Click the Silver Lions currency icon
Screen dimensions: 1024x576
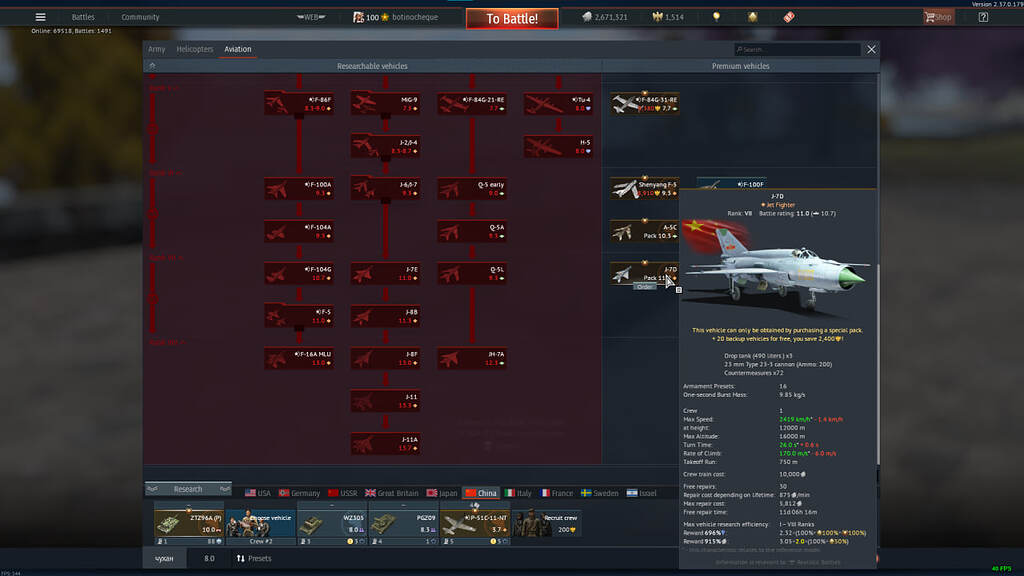(x=587, y=17)
